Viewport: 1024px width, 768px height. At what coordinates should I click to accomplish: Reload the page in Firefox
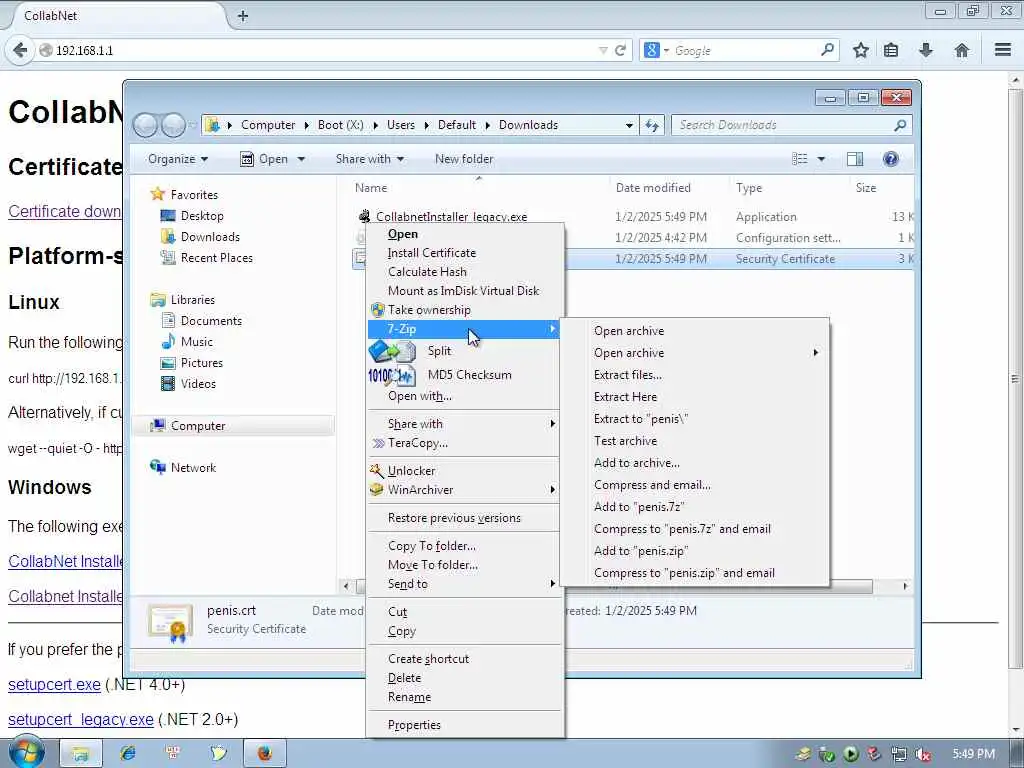point(620,50)
